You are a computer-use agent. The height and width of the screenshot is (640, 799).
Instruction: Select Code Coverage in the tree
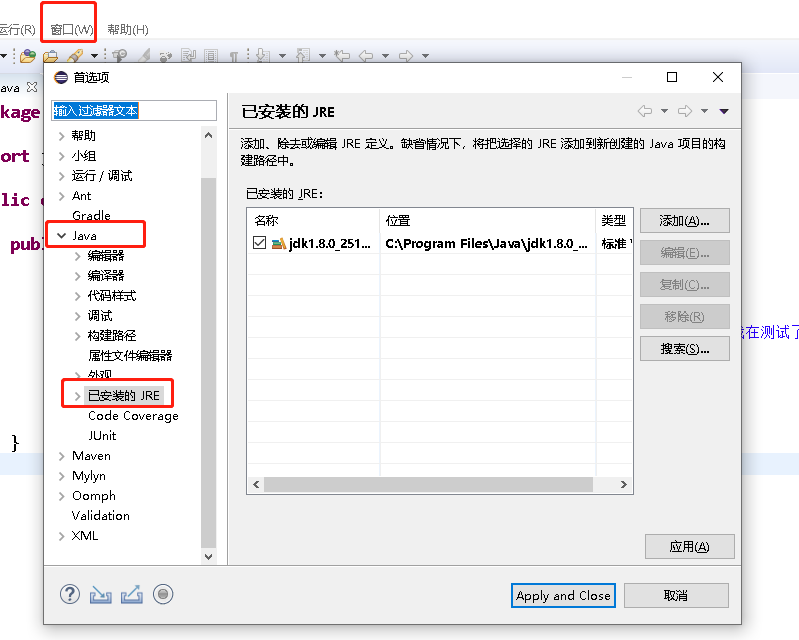click(x=133, y=416)
